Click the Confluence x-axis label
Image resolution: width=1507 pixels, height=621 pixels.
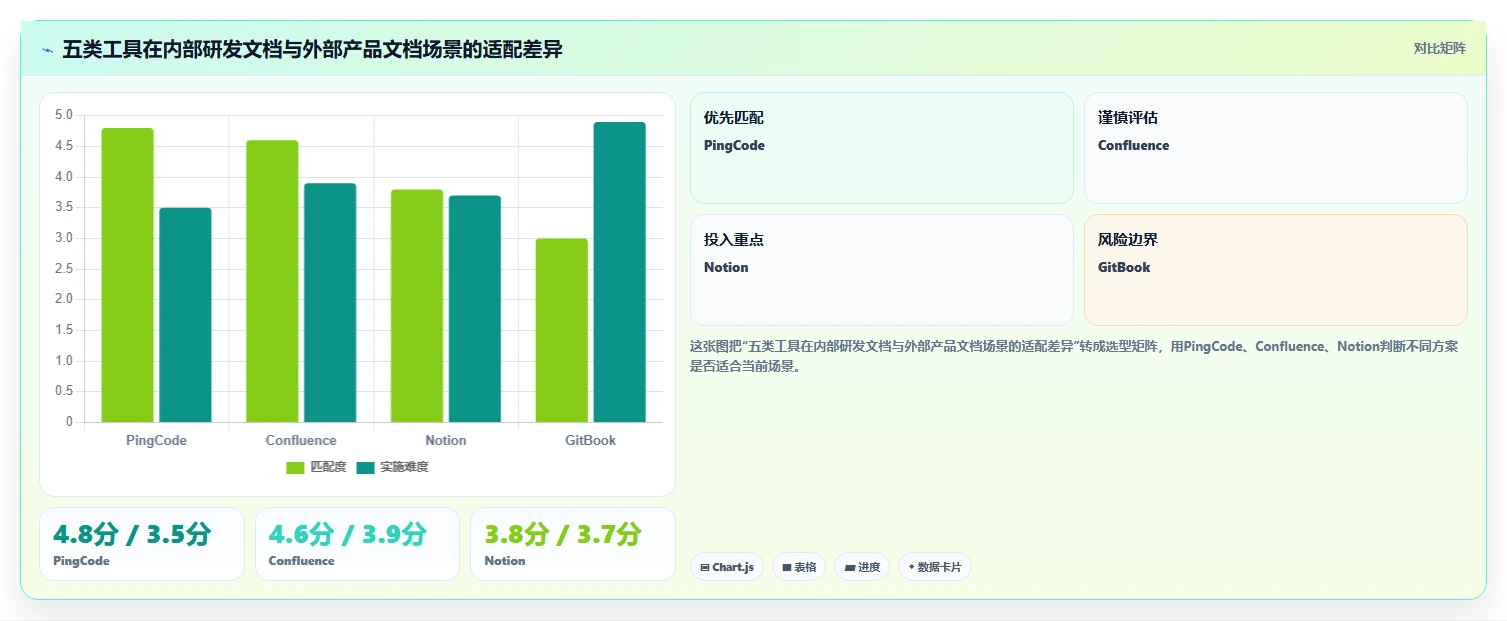tap(301, 440)
